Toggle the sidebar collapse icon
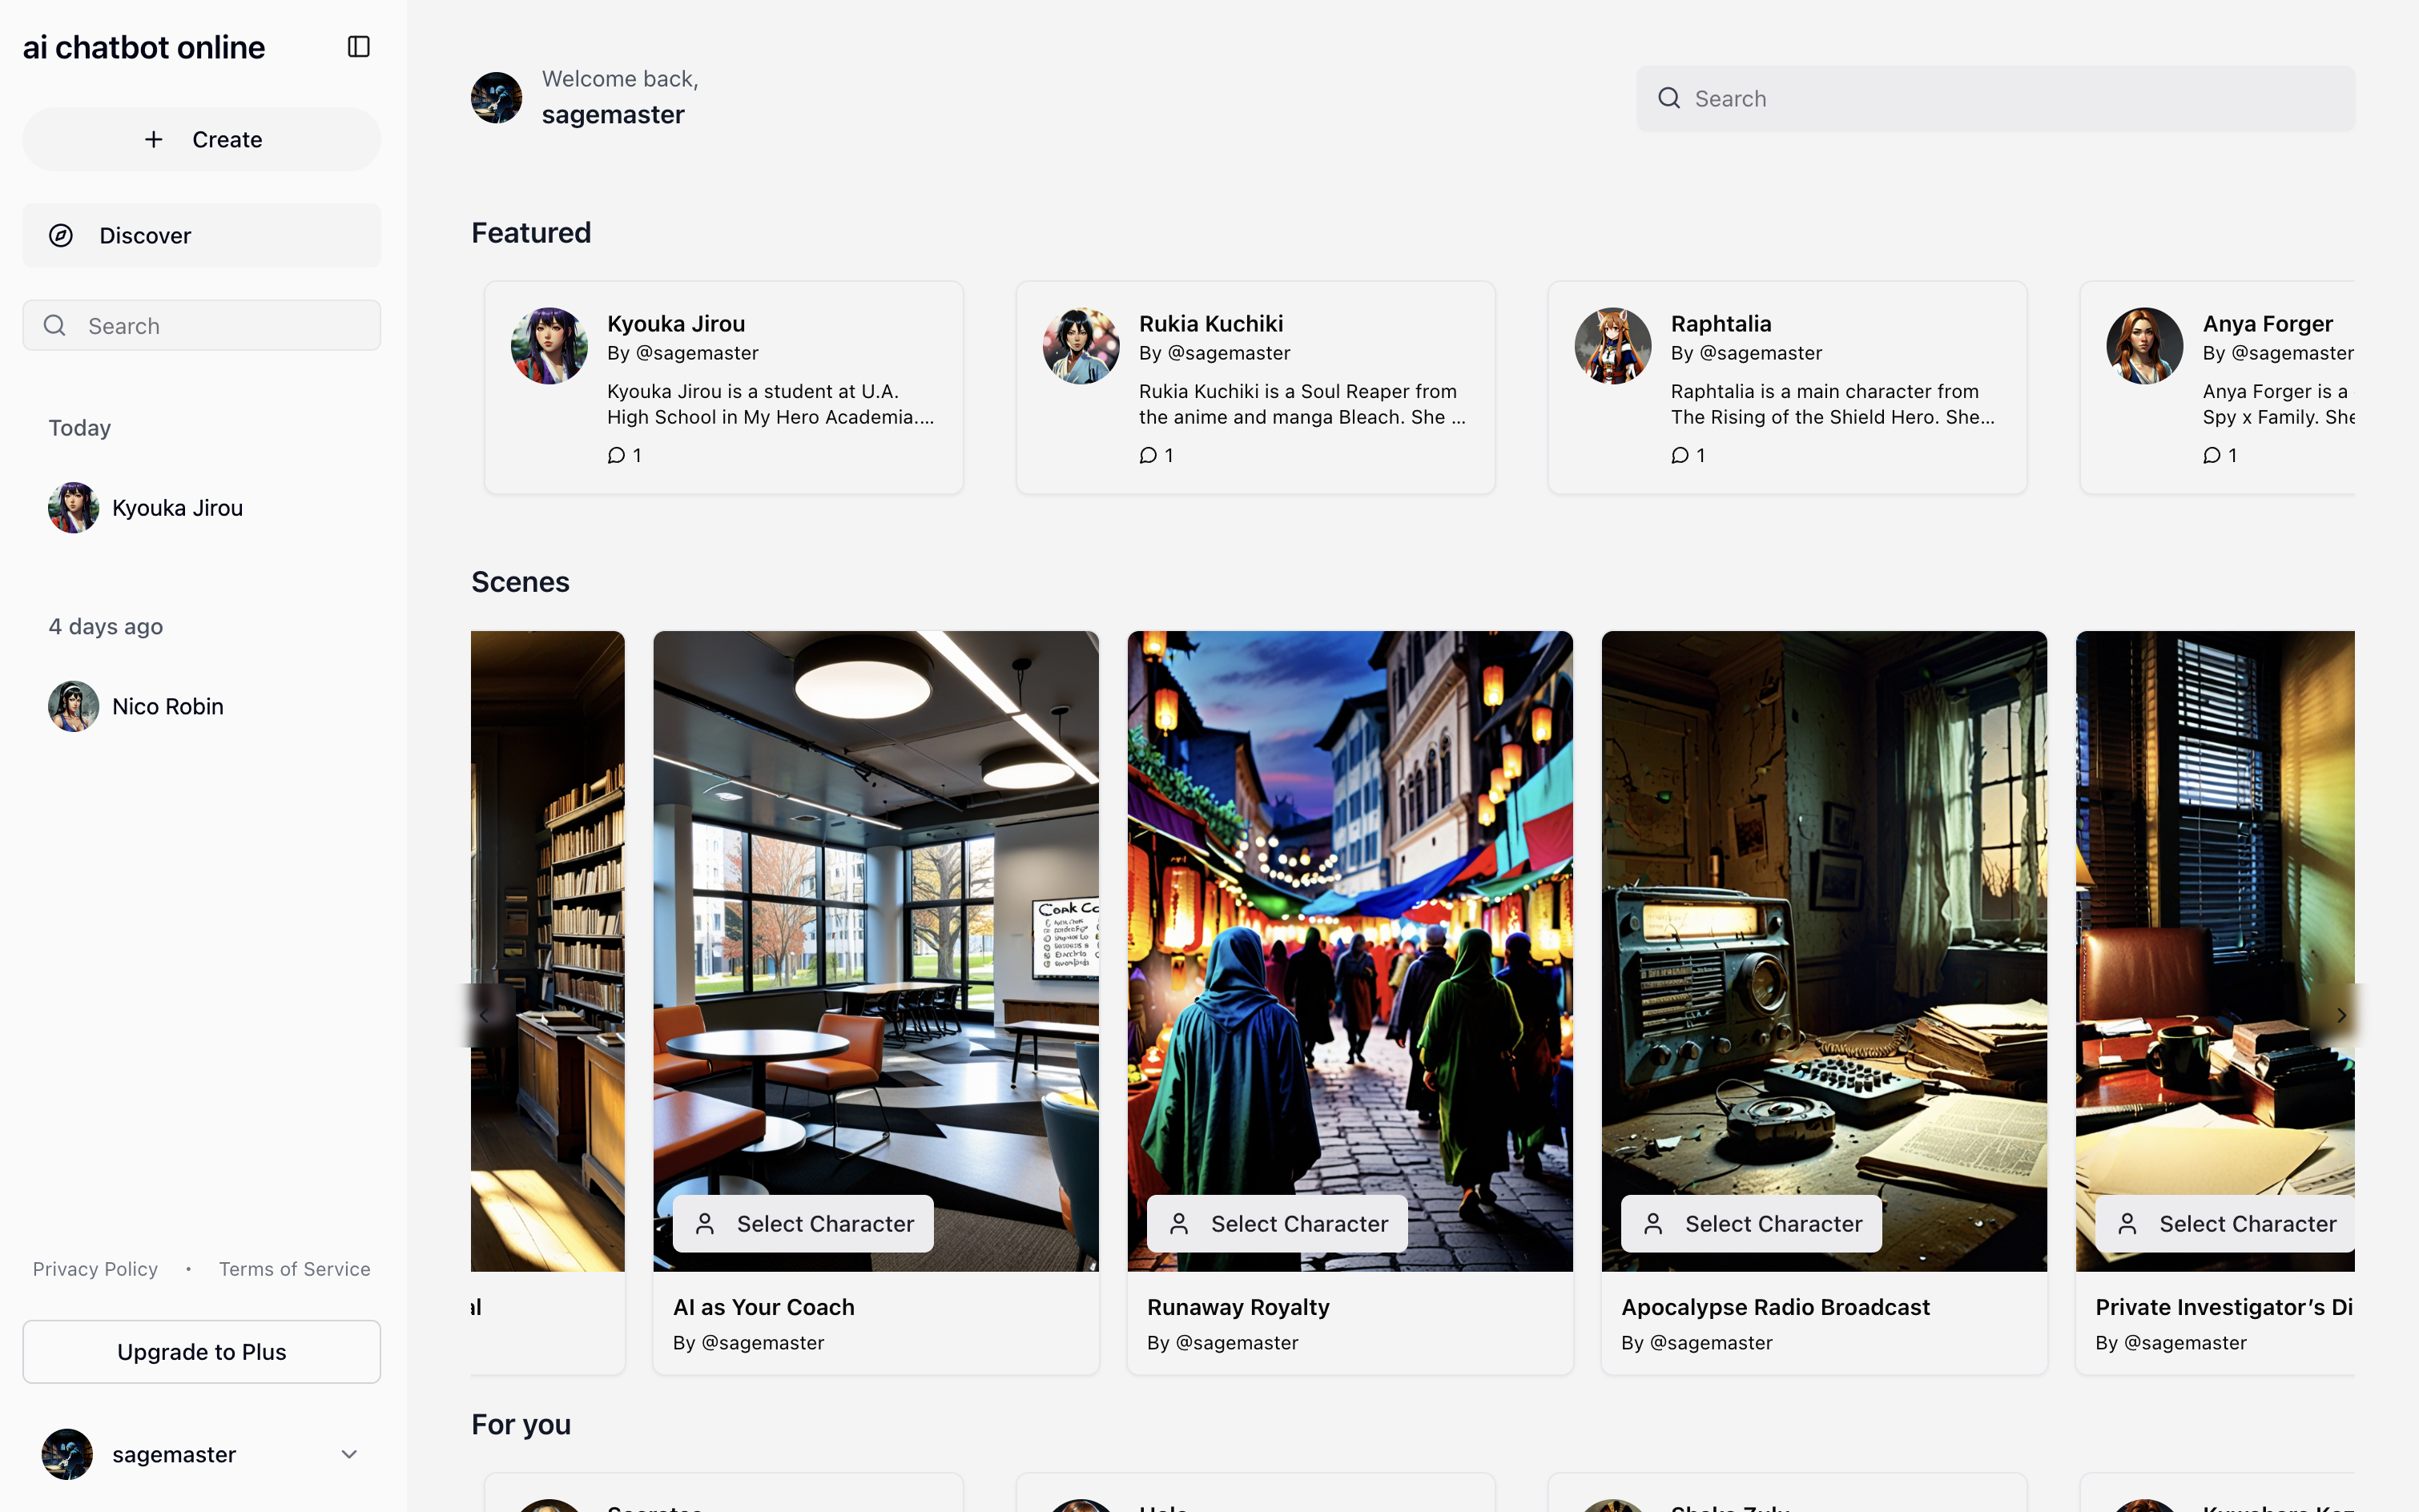 358,47
